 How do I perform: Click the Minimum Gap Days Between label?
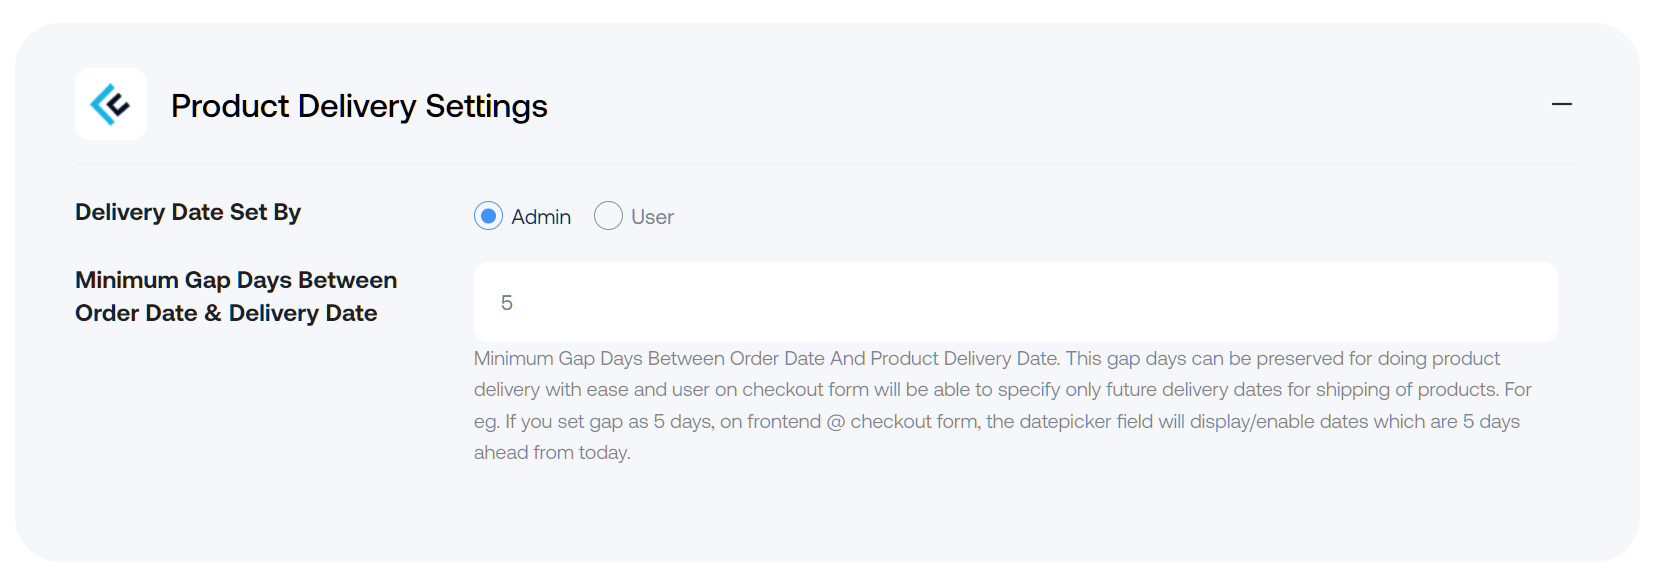point(236,280)
